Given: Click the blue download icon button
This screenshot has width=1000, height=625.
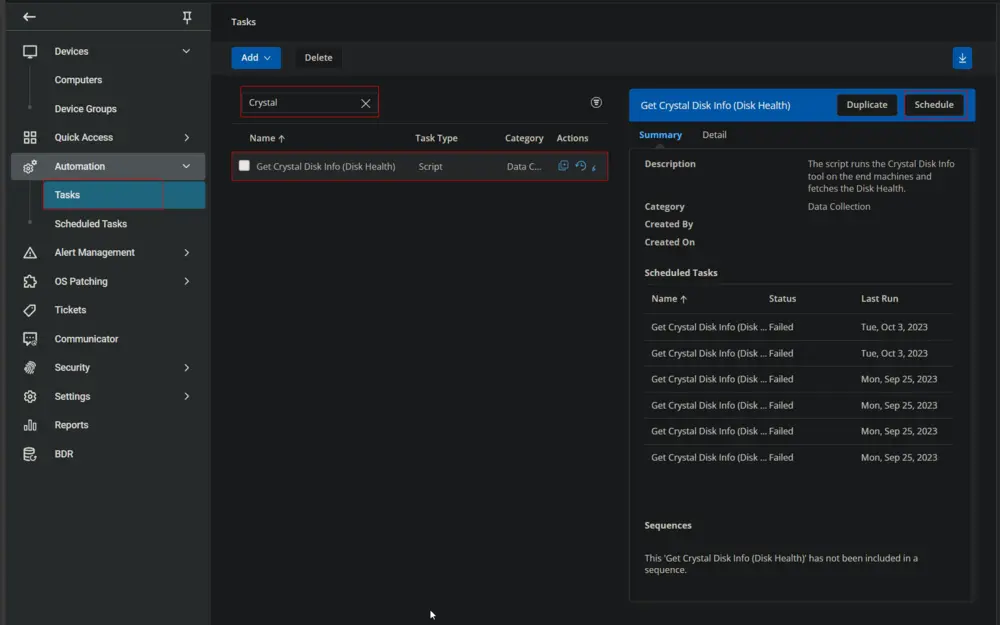Looking at the screenshot, I should [962, 58].
